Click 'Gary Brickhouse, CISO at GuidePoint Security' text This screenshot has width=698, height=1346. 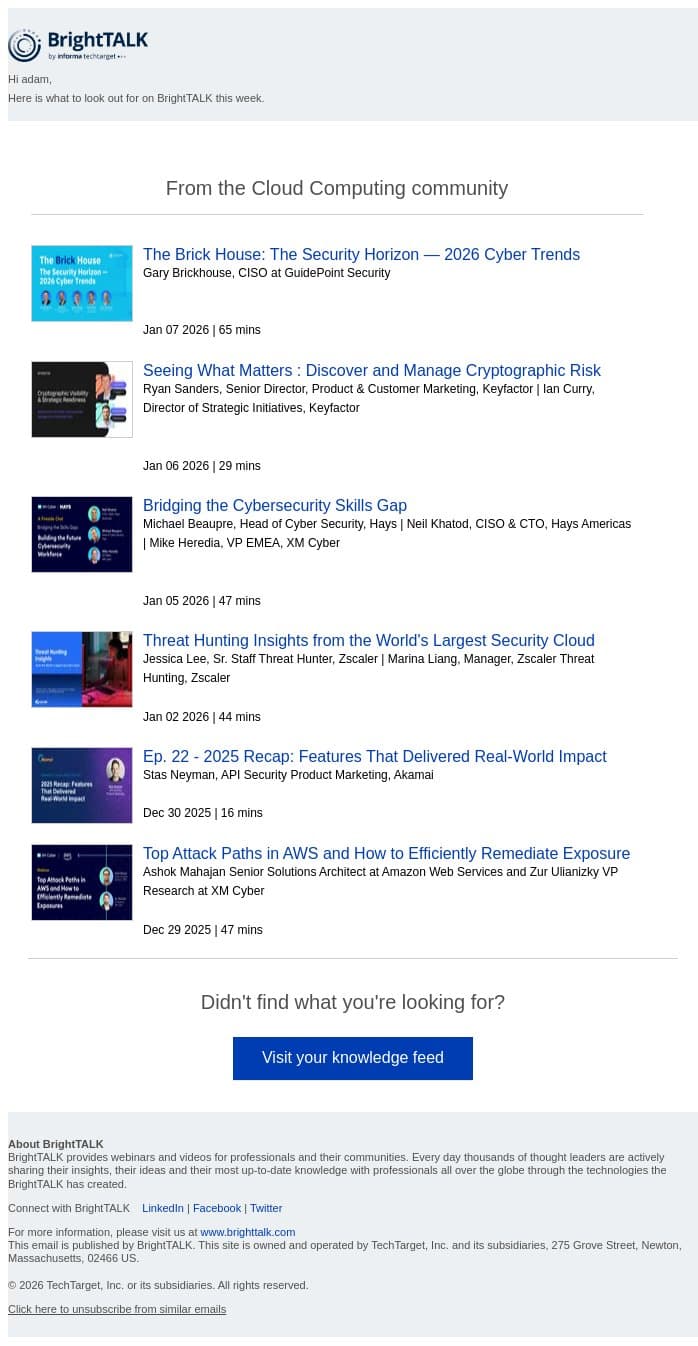point(267,273)
